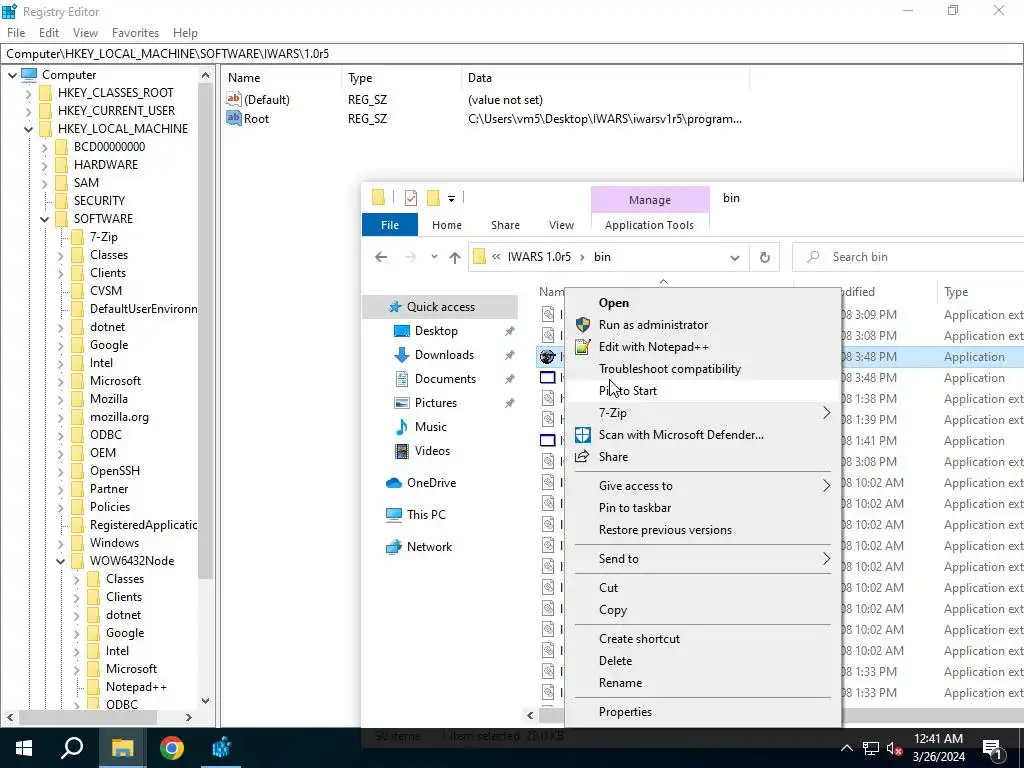Open the blue File tab in Explorer
The image size is (1024, 768).
click(390, 225)
